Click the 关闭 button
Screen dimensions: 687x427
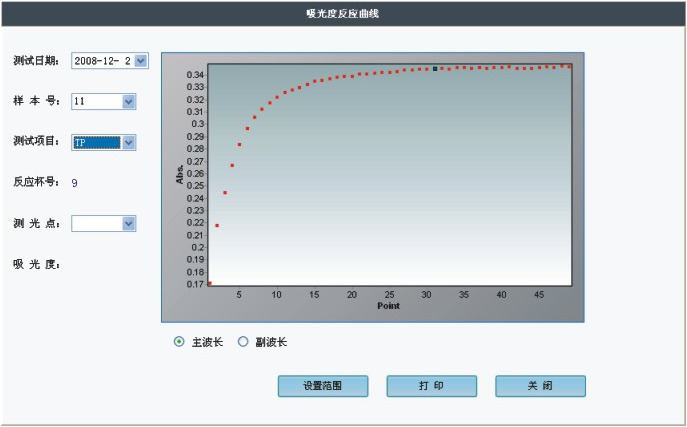point(540,386)
